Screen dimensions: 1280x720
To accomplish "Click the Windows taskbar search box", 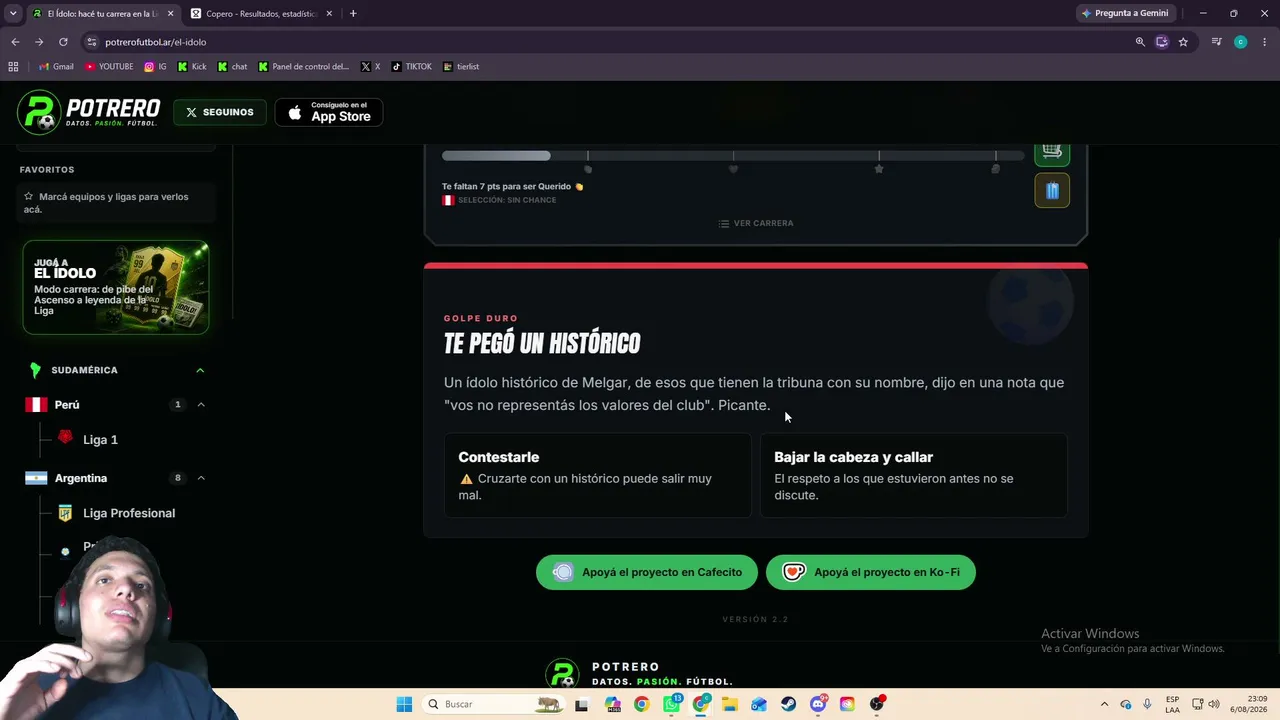I will click(493, 704).
